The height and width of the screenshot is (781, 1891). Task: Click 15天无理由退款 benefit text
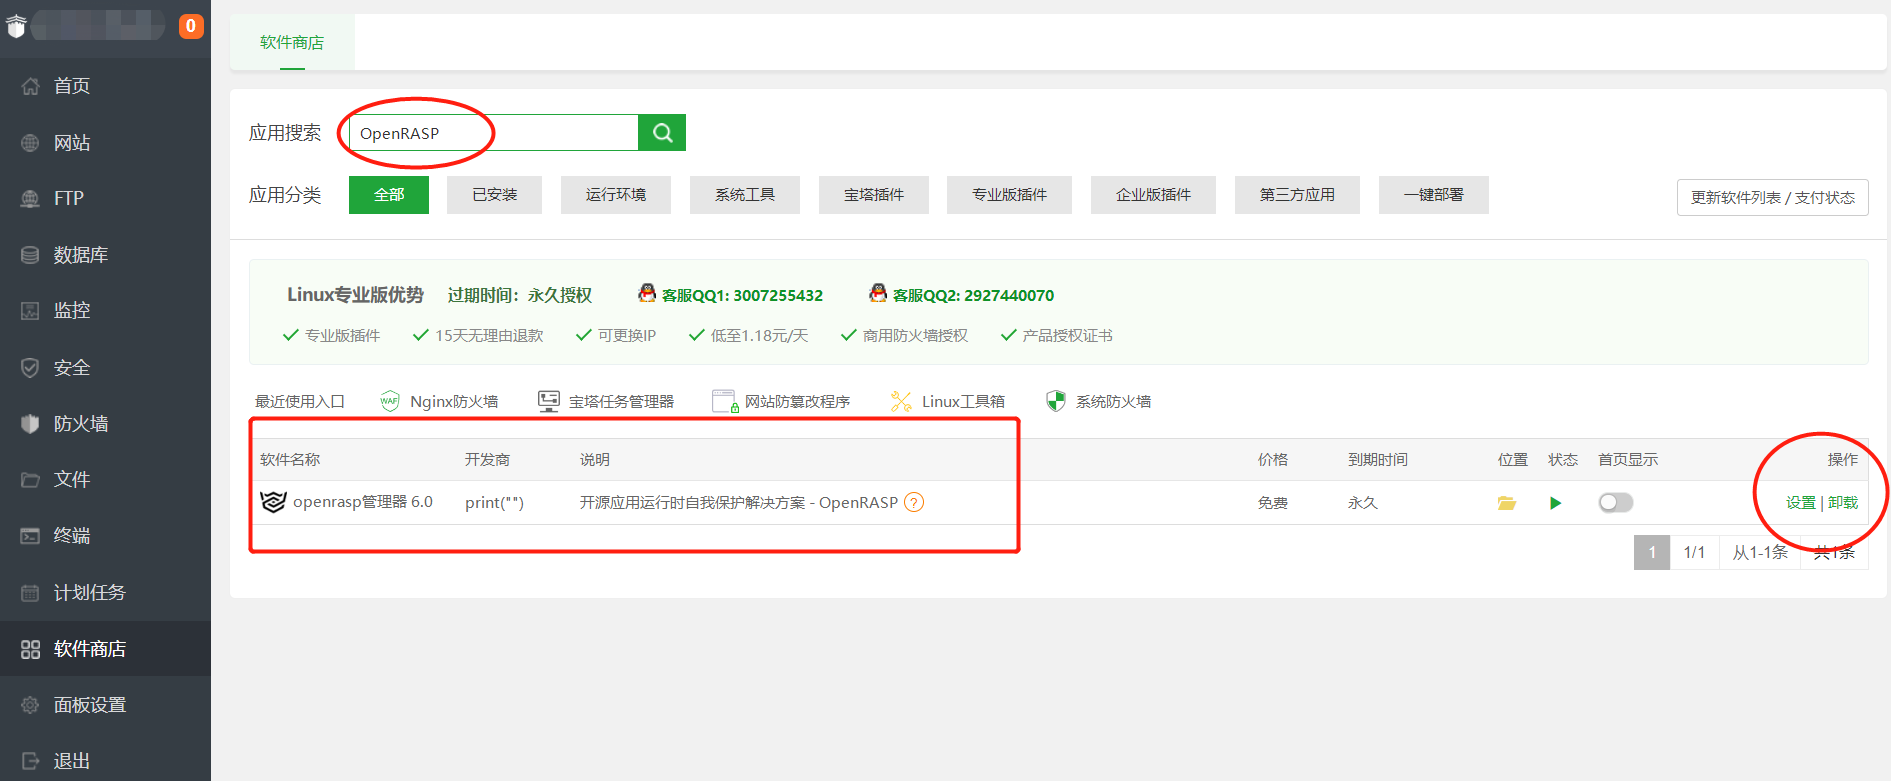(489, 336)
